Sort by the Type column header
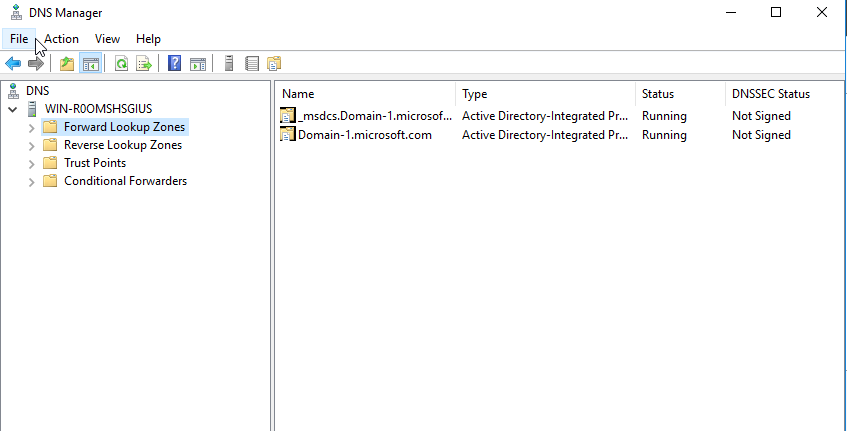This screenshot has height=431, width=847. coord(546,94)
